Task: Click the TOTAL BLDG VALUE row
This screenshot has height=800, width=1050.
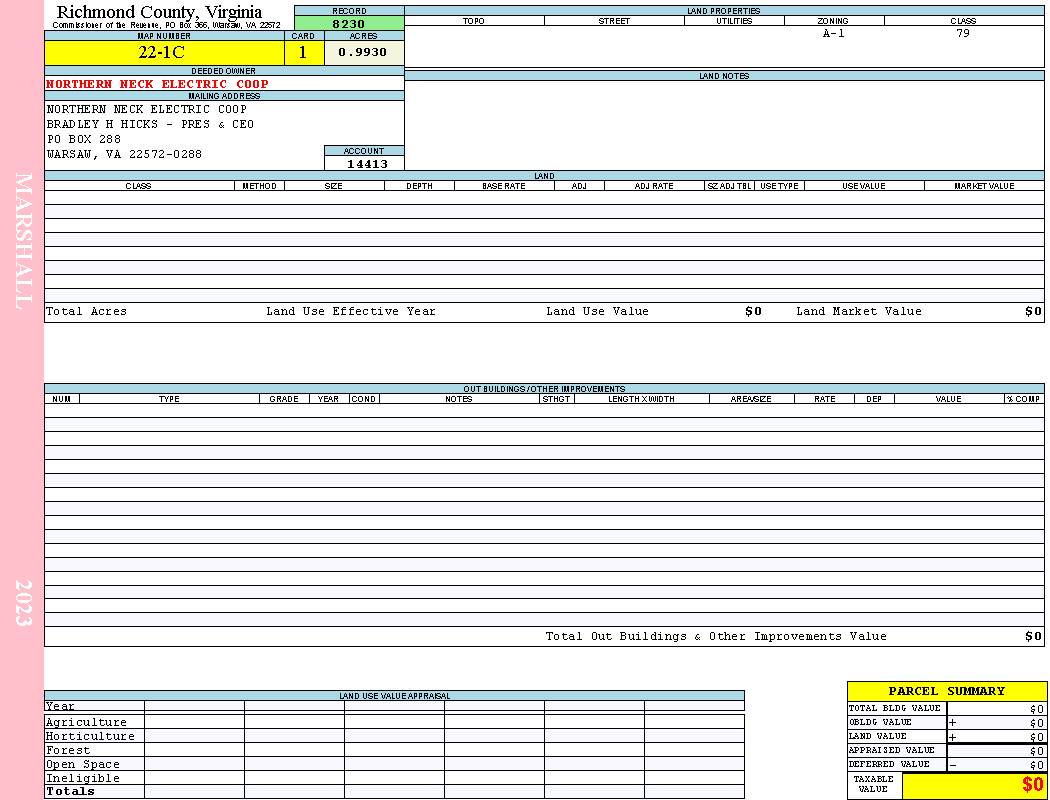Action: [x=946, y=708]
